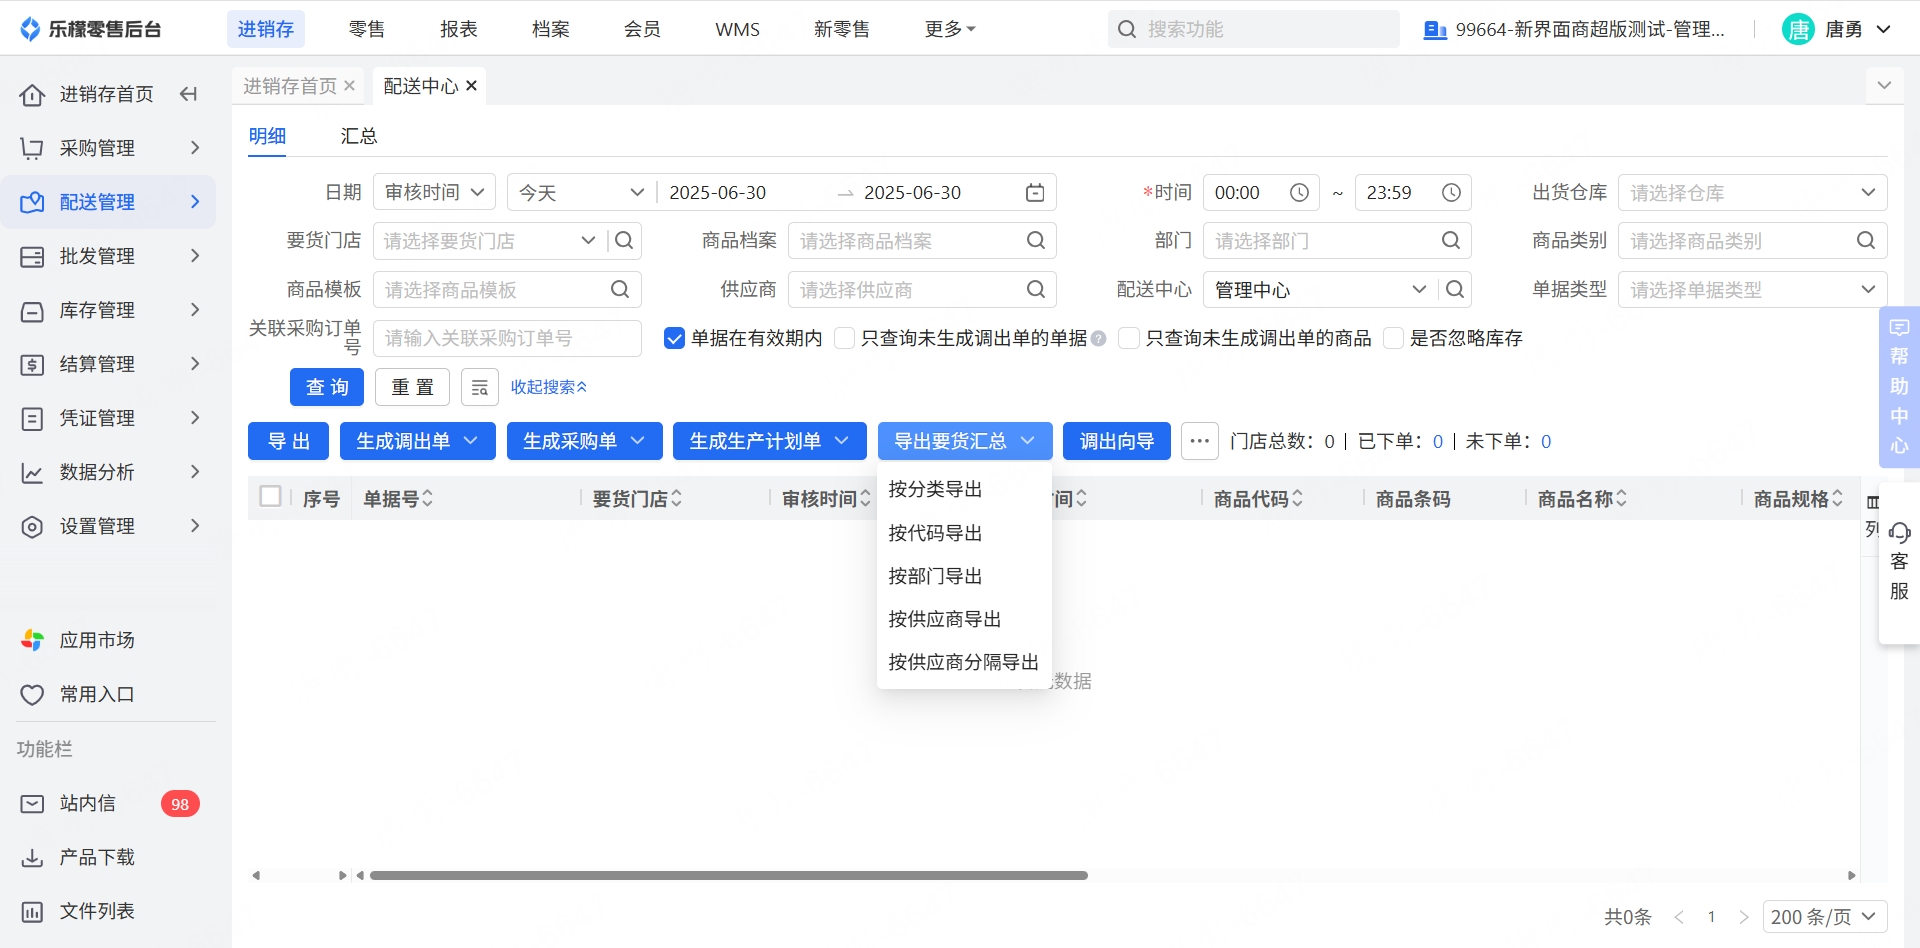1920x948 pixels.
Task: Expand 采购管理 in the sidebar
Action: tap(108, 148)
